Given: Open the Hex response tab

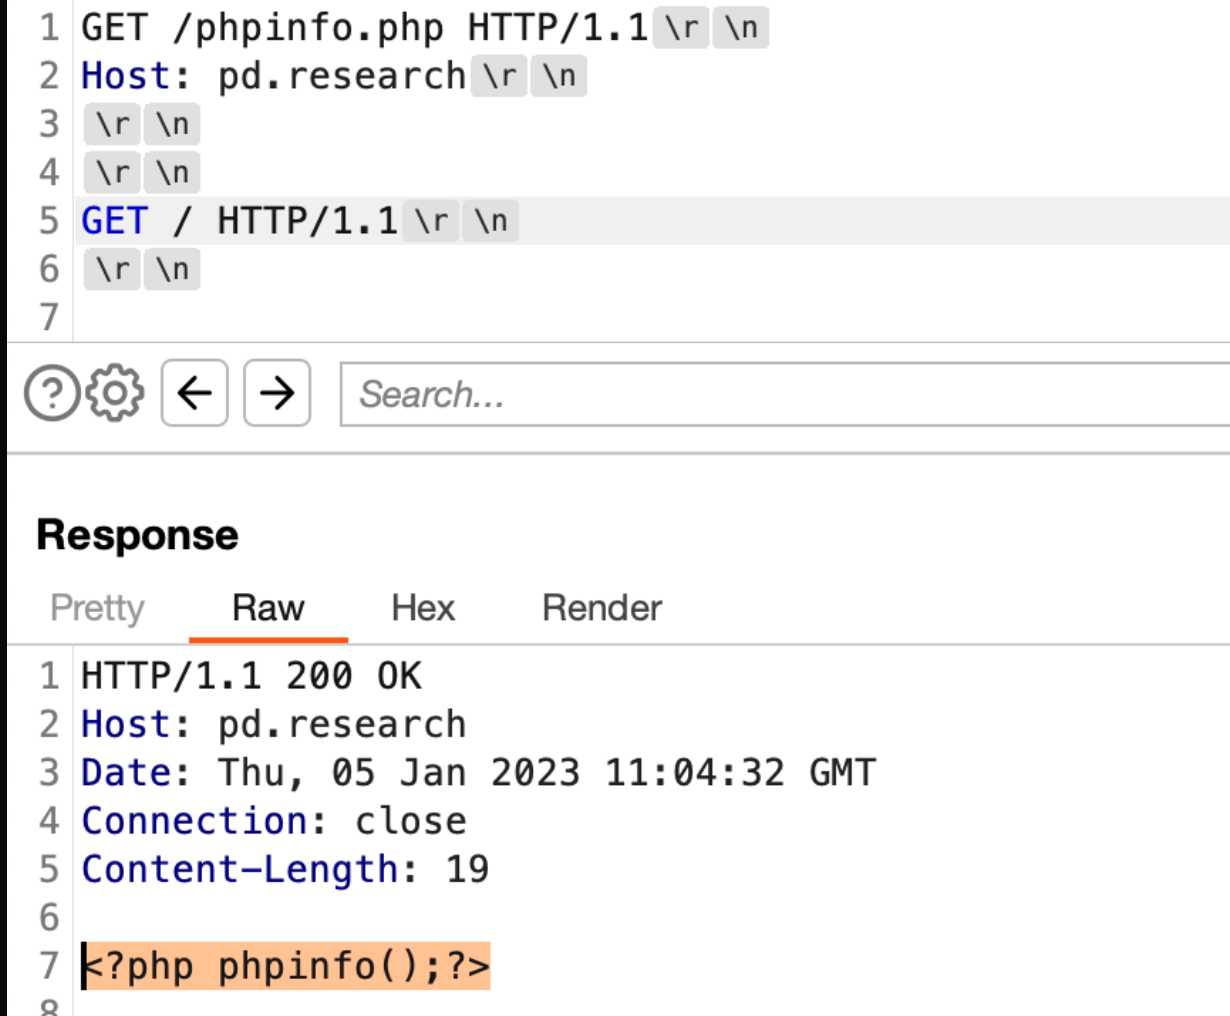Looking at the screenshot, I should pos(423,608).
